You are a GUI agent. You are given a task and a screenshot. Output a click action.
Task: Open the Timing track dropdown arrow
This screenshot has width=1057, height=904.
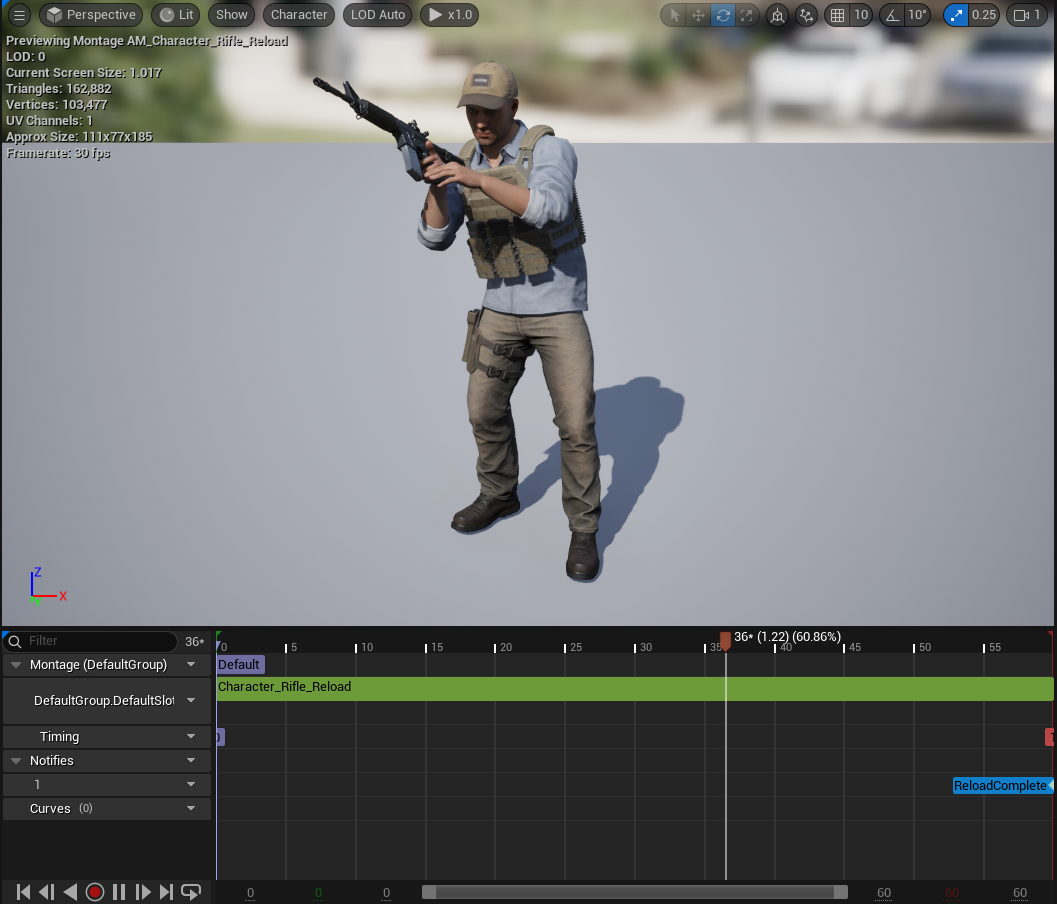click(191, 737)
